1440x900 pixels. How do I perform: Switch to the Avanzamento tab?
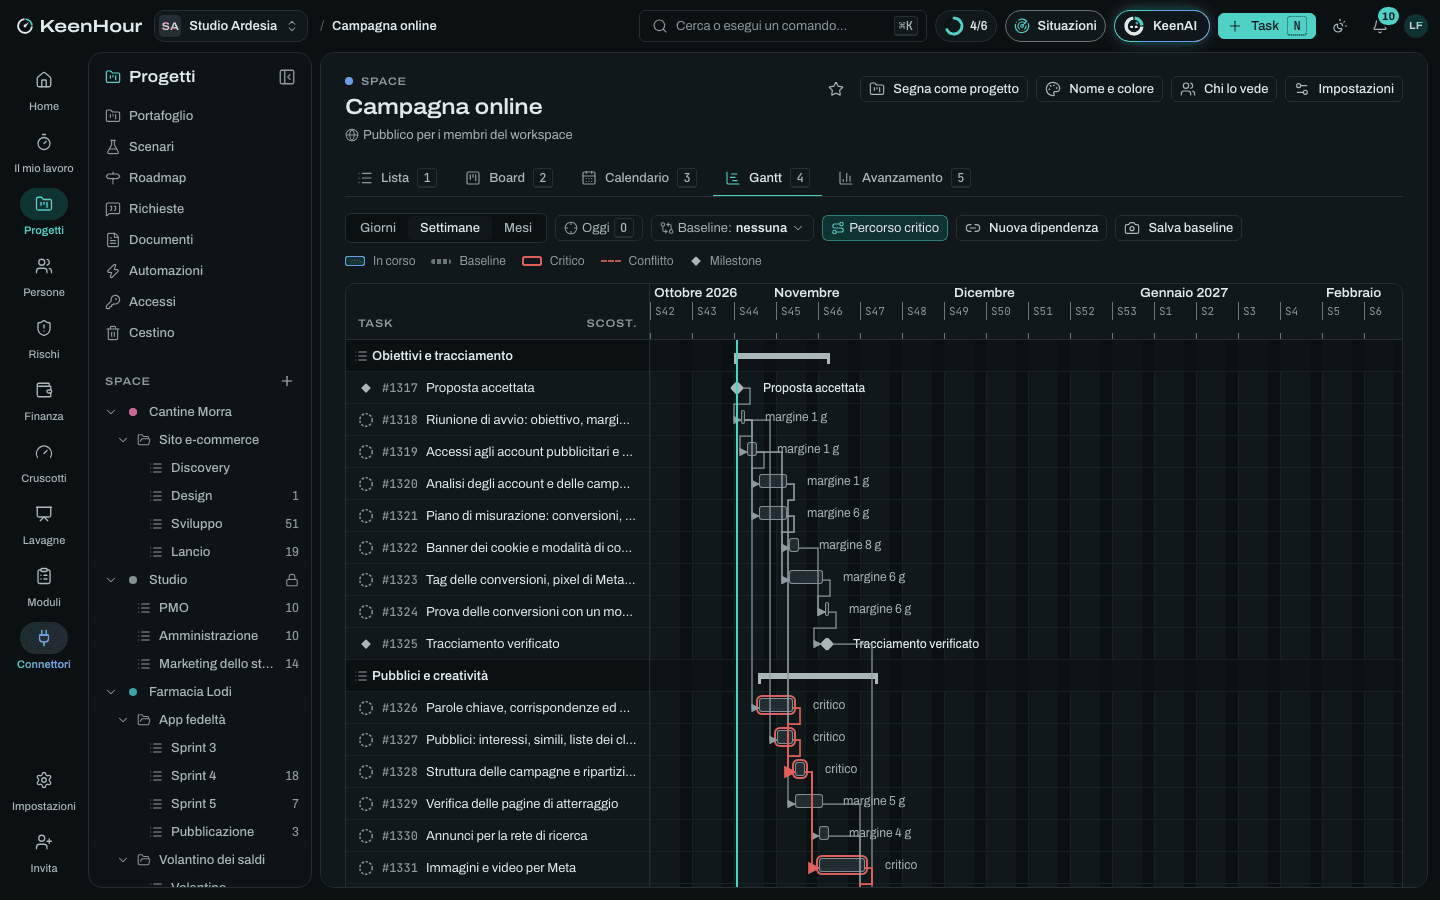[x=903, y=178]
